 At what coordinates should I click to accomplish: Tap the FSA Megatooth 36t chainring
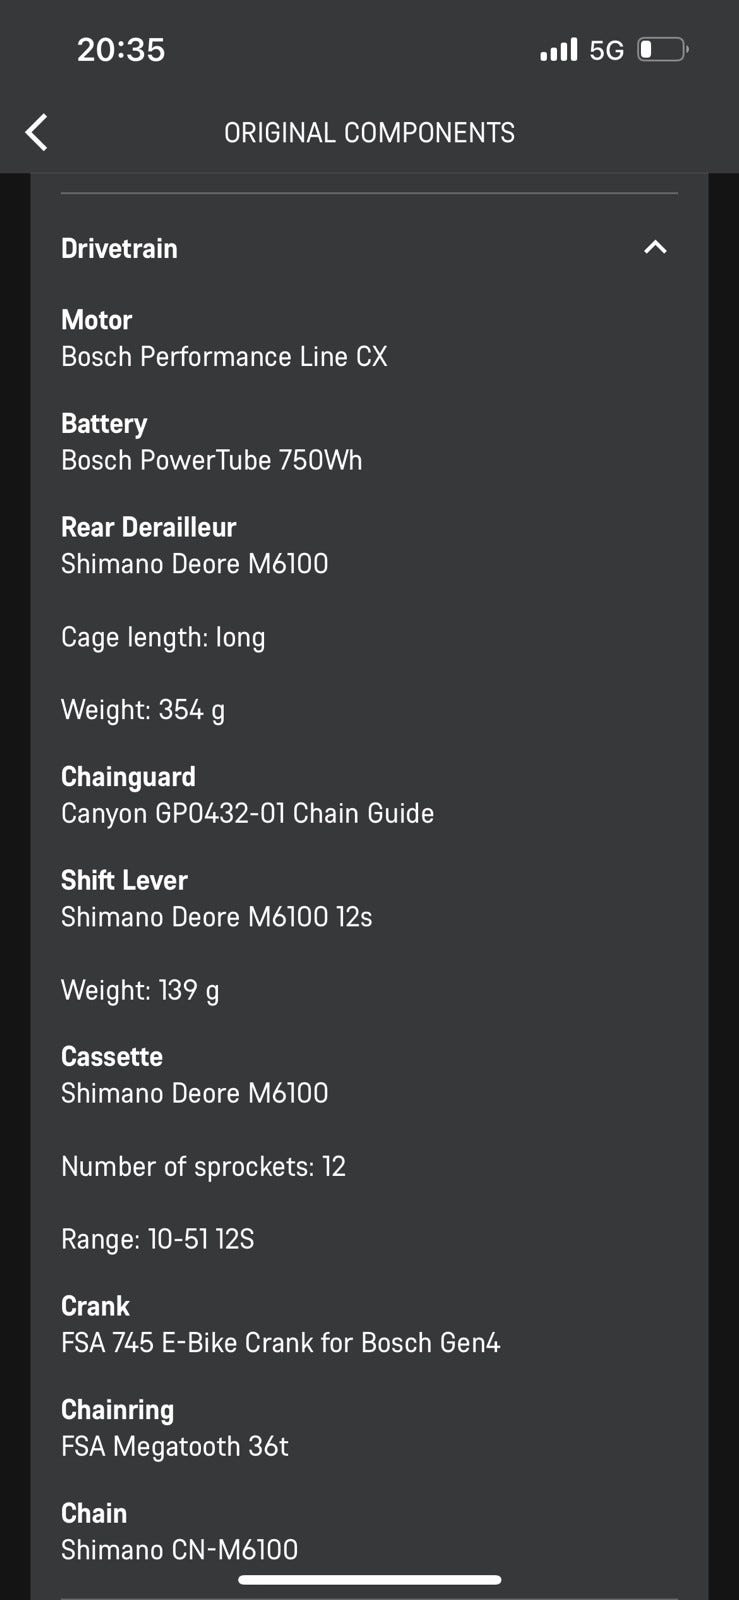pyautogui.click(x=174, y=1446)
